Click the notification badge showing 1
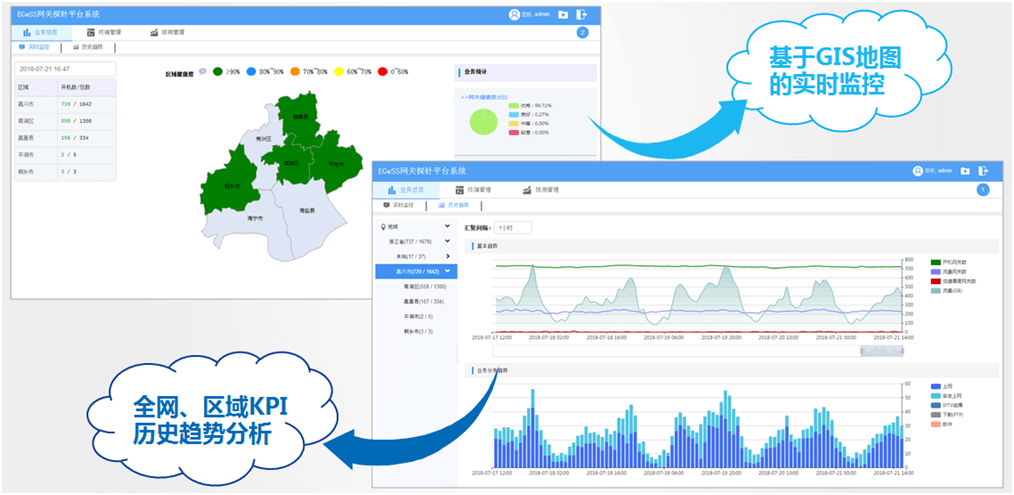This screenshot has height=495, width=1014. (x=982, y=189)
